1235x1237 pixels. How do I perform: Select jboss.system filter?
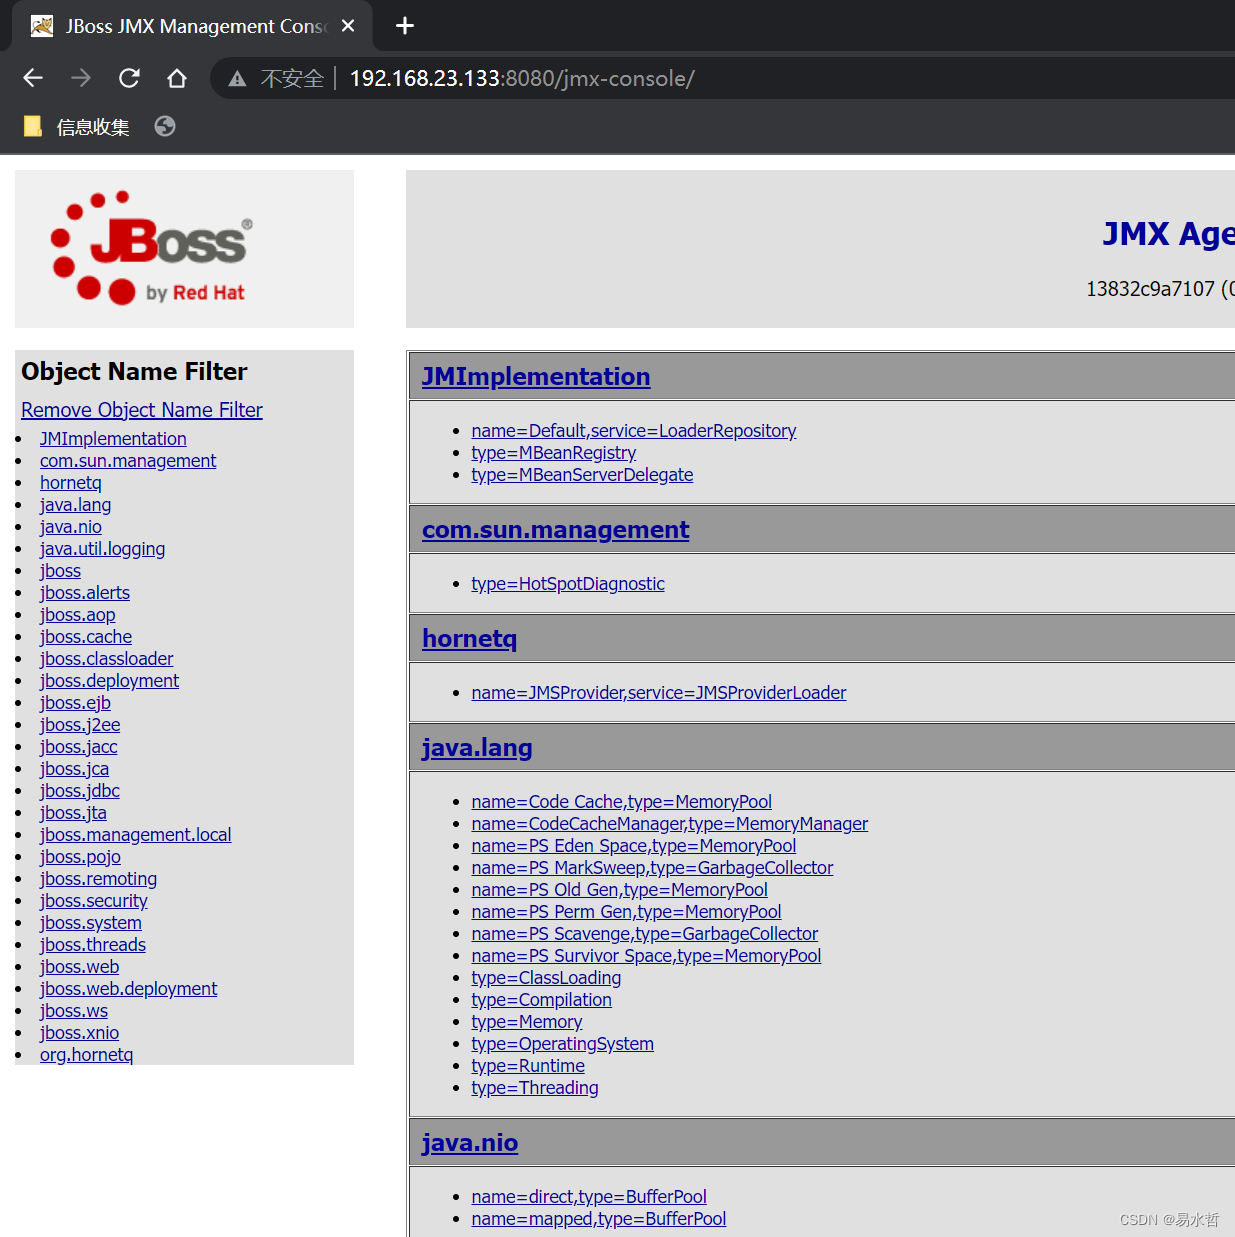coord(91,923)
